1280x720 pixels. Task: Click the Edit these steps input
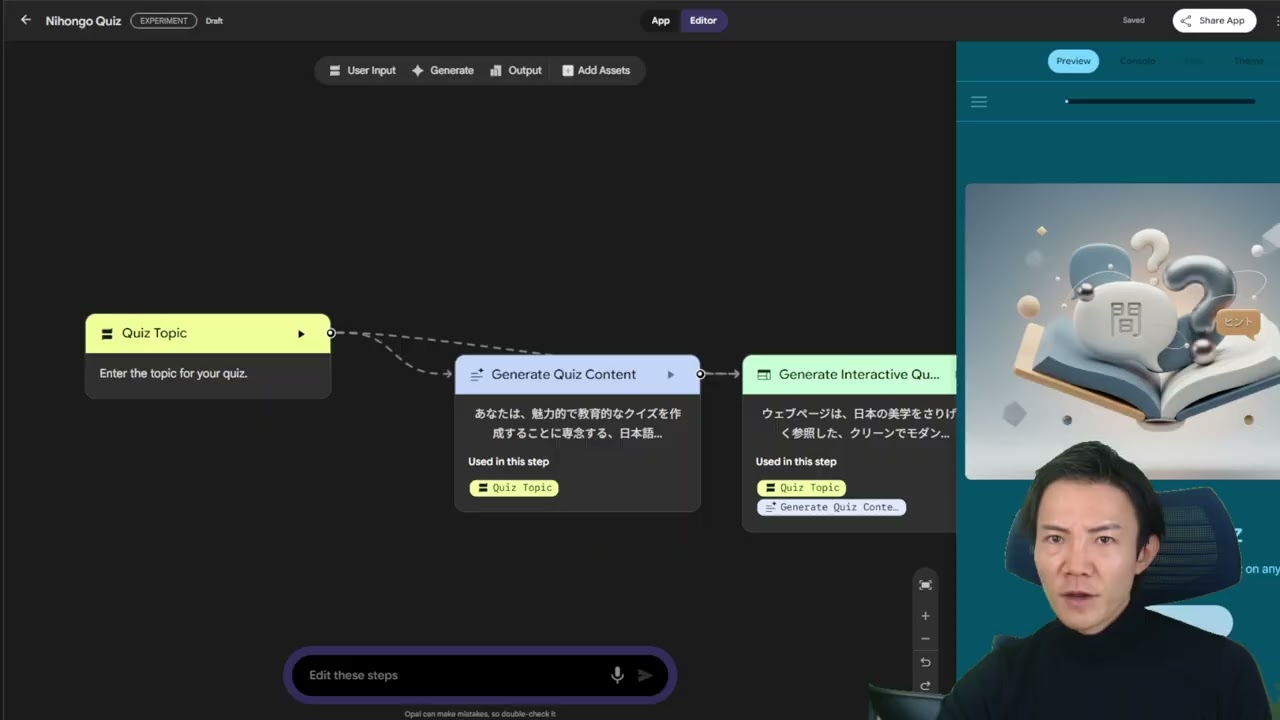(453, 675)
